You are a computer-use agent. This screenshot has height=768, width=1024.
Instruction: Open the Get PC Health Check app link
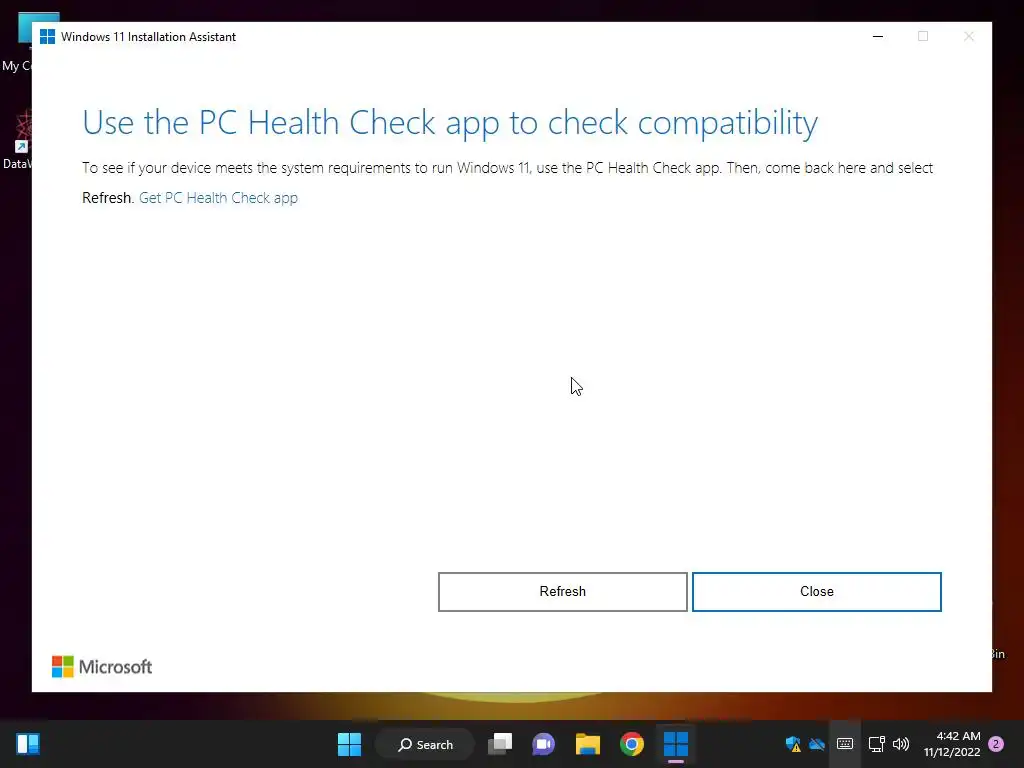coord(218,198)
